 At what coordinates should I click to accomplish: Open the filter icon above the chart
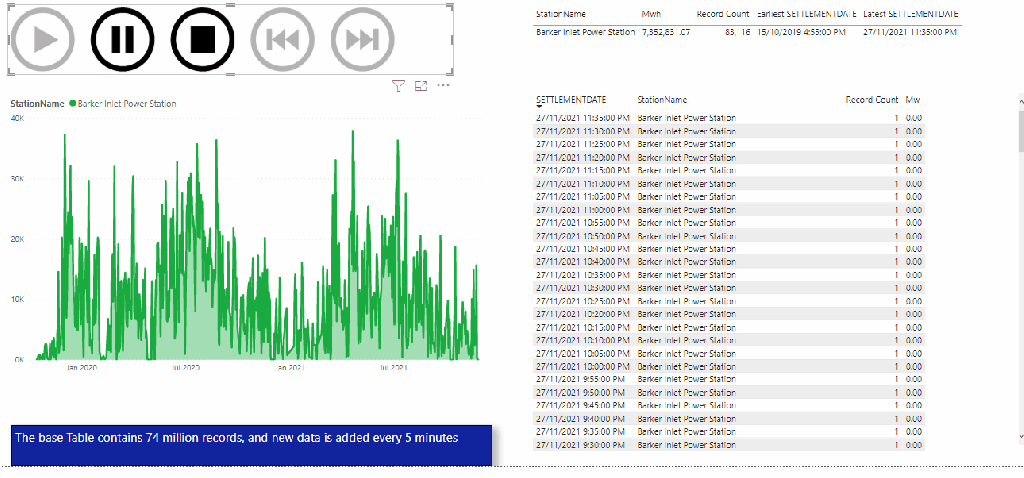click(x=398, y=87)
